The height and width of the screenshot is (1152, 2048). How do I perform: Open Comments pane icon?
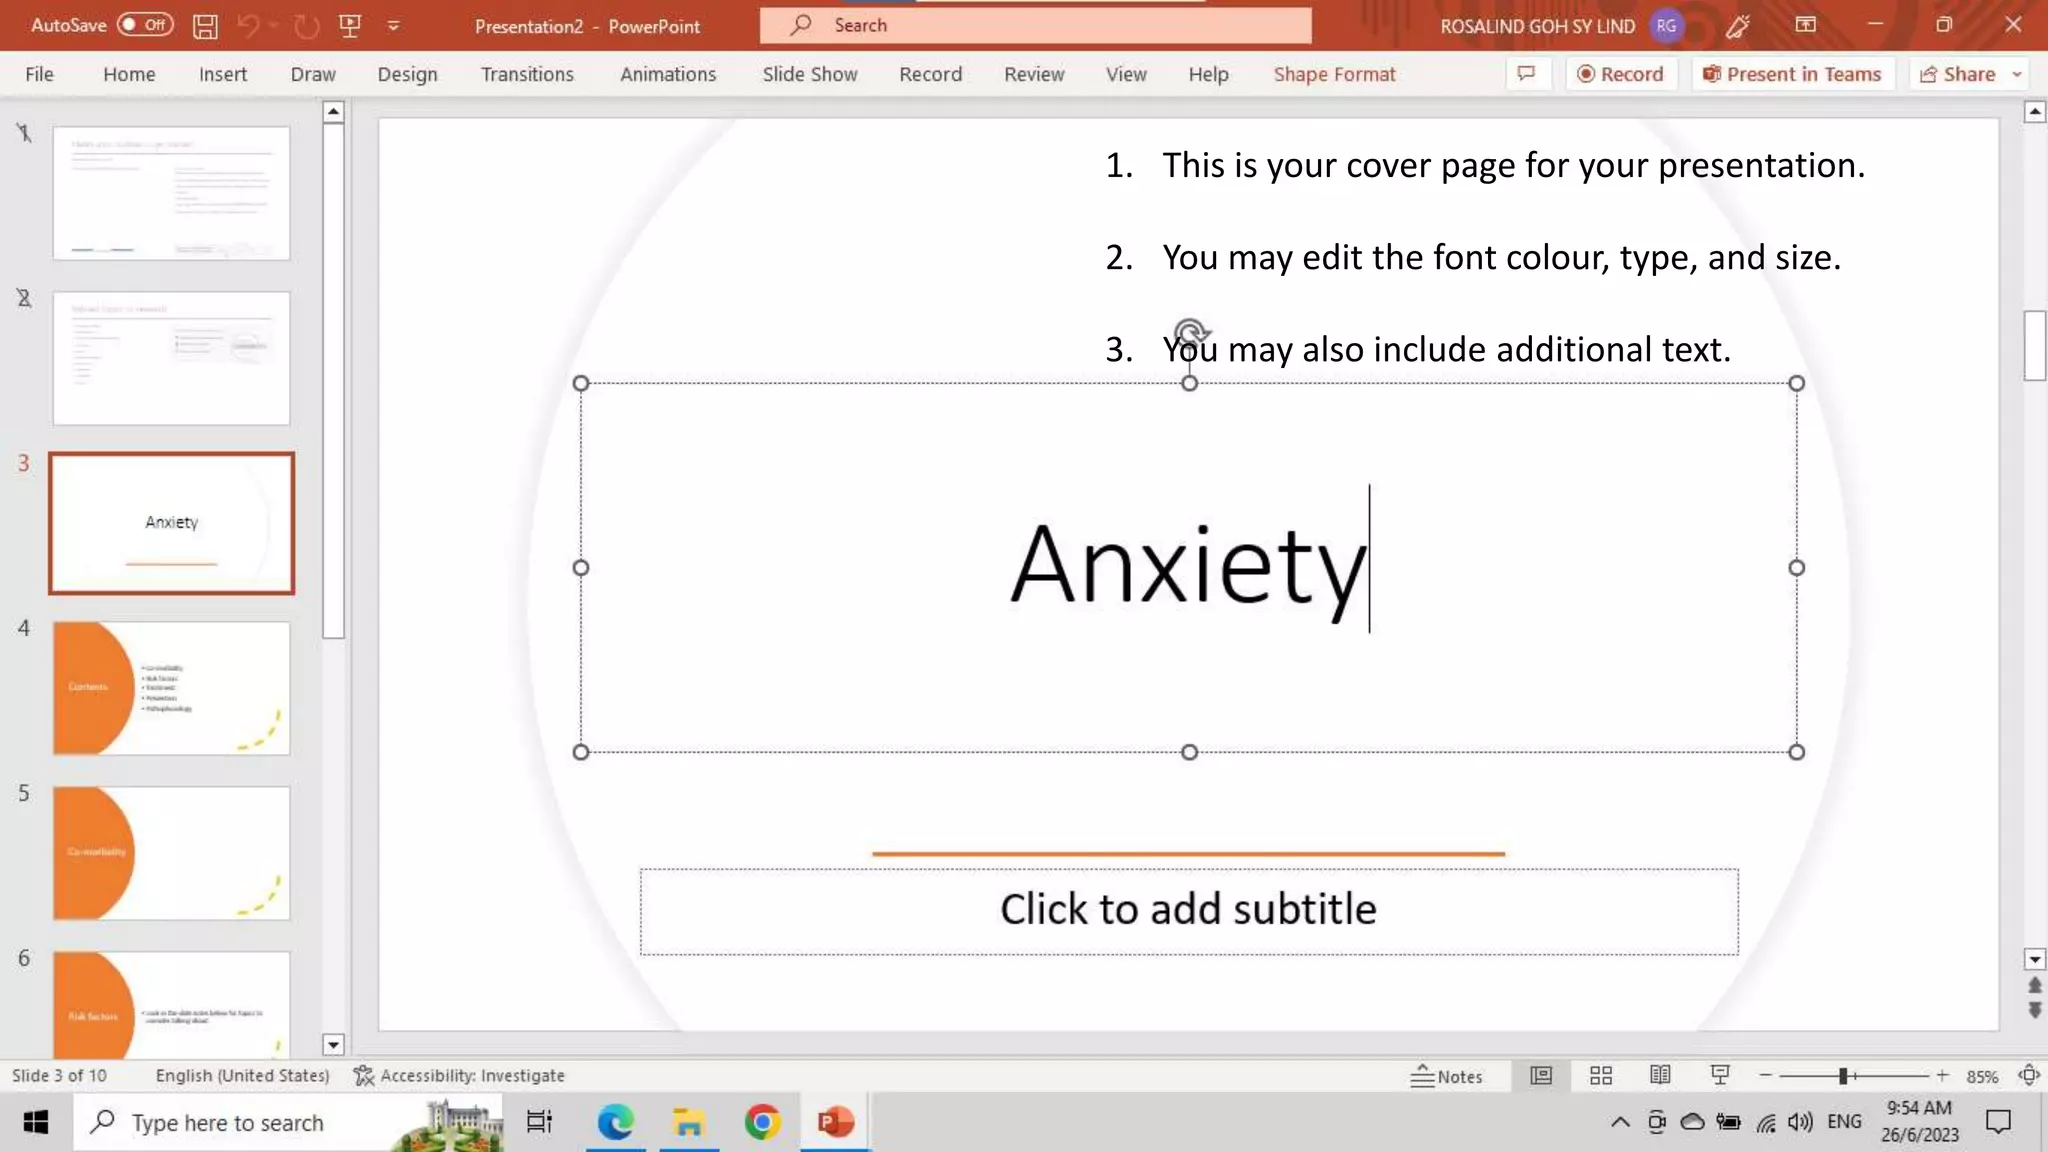(x=1527, y=74)
